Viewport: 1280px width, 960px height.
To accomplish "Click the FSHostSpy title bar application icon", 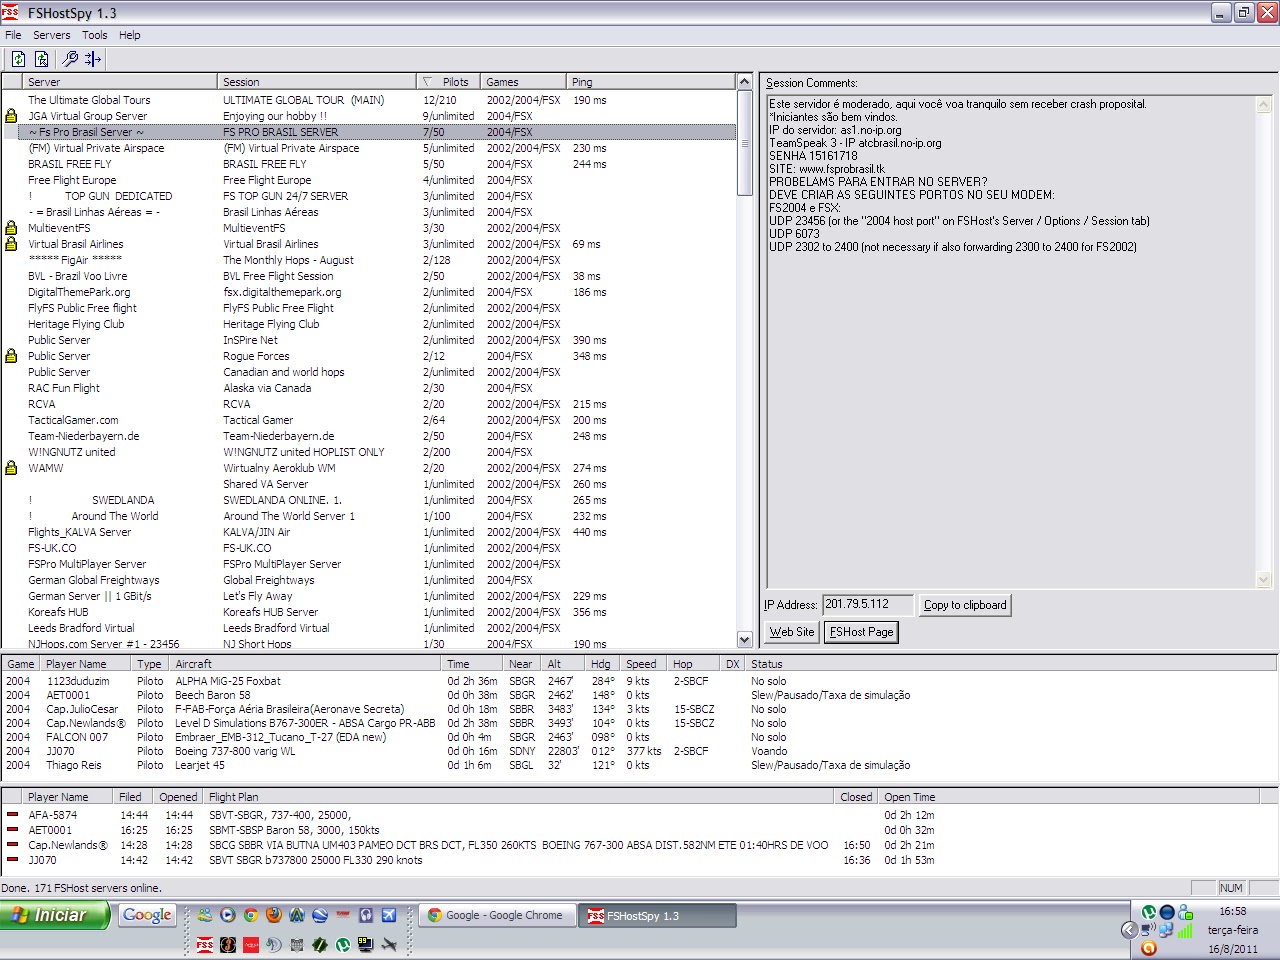I will (11, 12).
